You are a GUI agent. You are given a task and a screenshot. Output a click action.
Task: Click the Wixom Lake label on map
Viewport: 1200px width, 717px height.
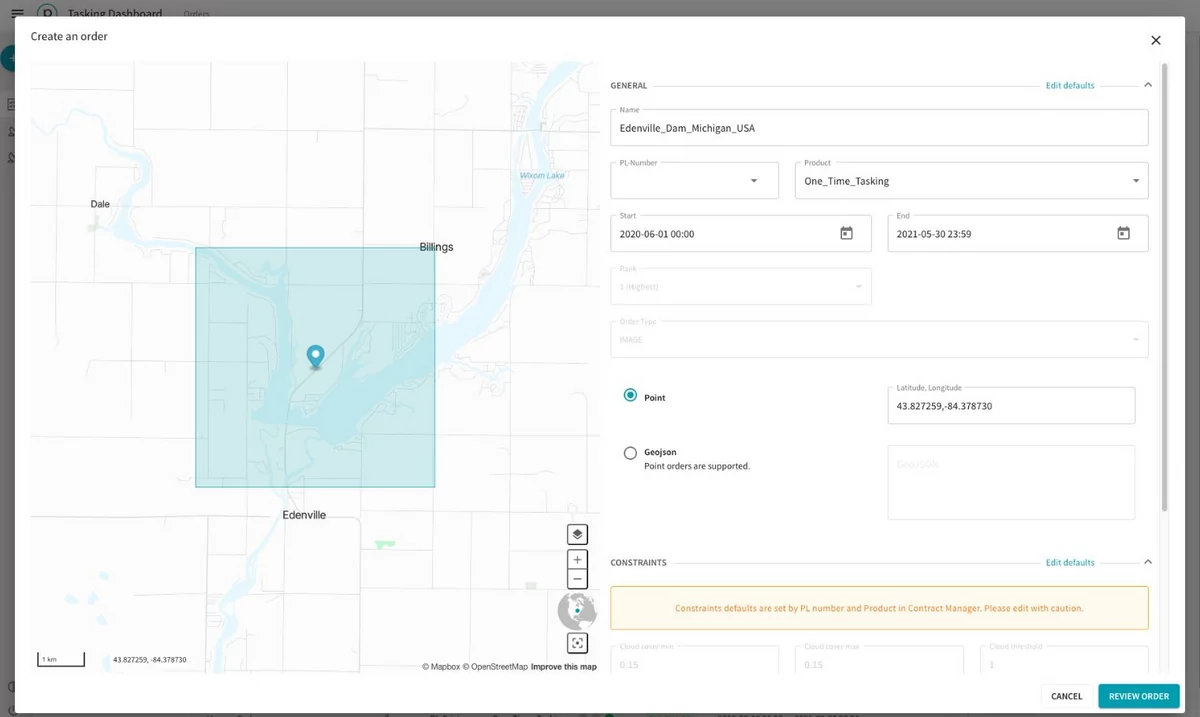[x=542, y=176]
